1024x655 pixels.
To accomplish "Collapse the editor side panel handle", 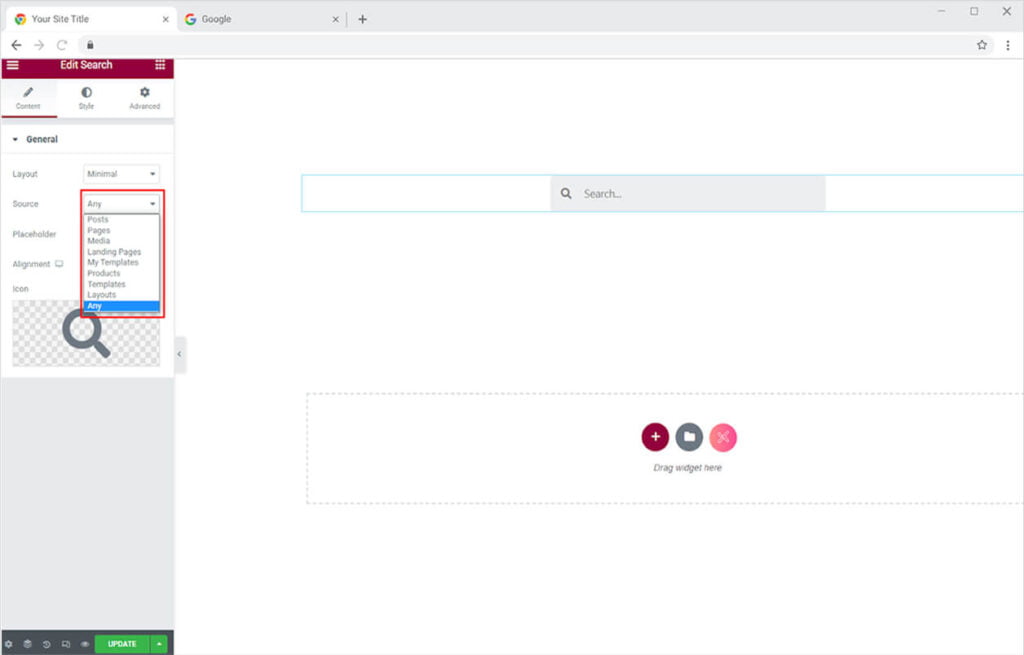I will [x=180, y=354].
